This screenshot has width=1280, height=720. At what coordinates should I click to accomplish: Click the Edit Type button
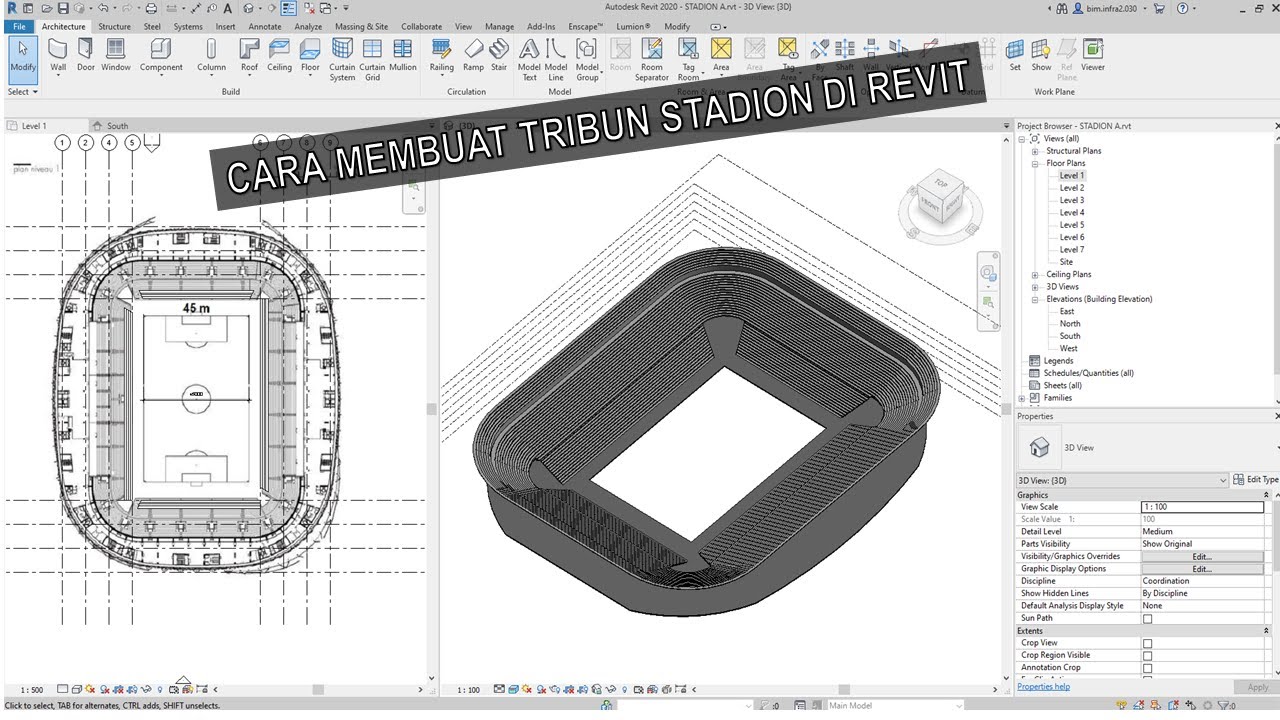(x=1255, y=480)
